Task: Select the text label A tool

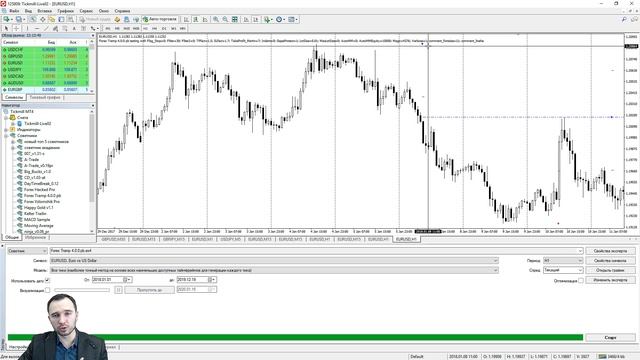Action: pyautogui.click(x=74, y=28)
